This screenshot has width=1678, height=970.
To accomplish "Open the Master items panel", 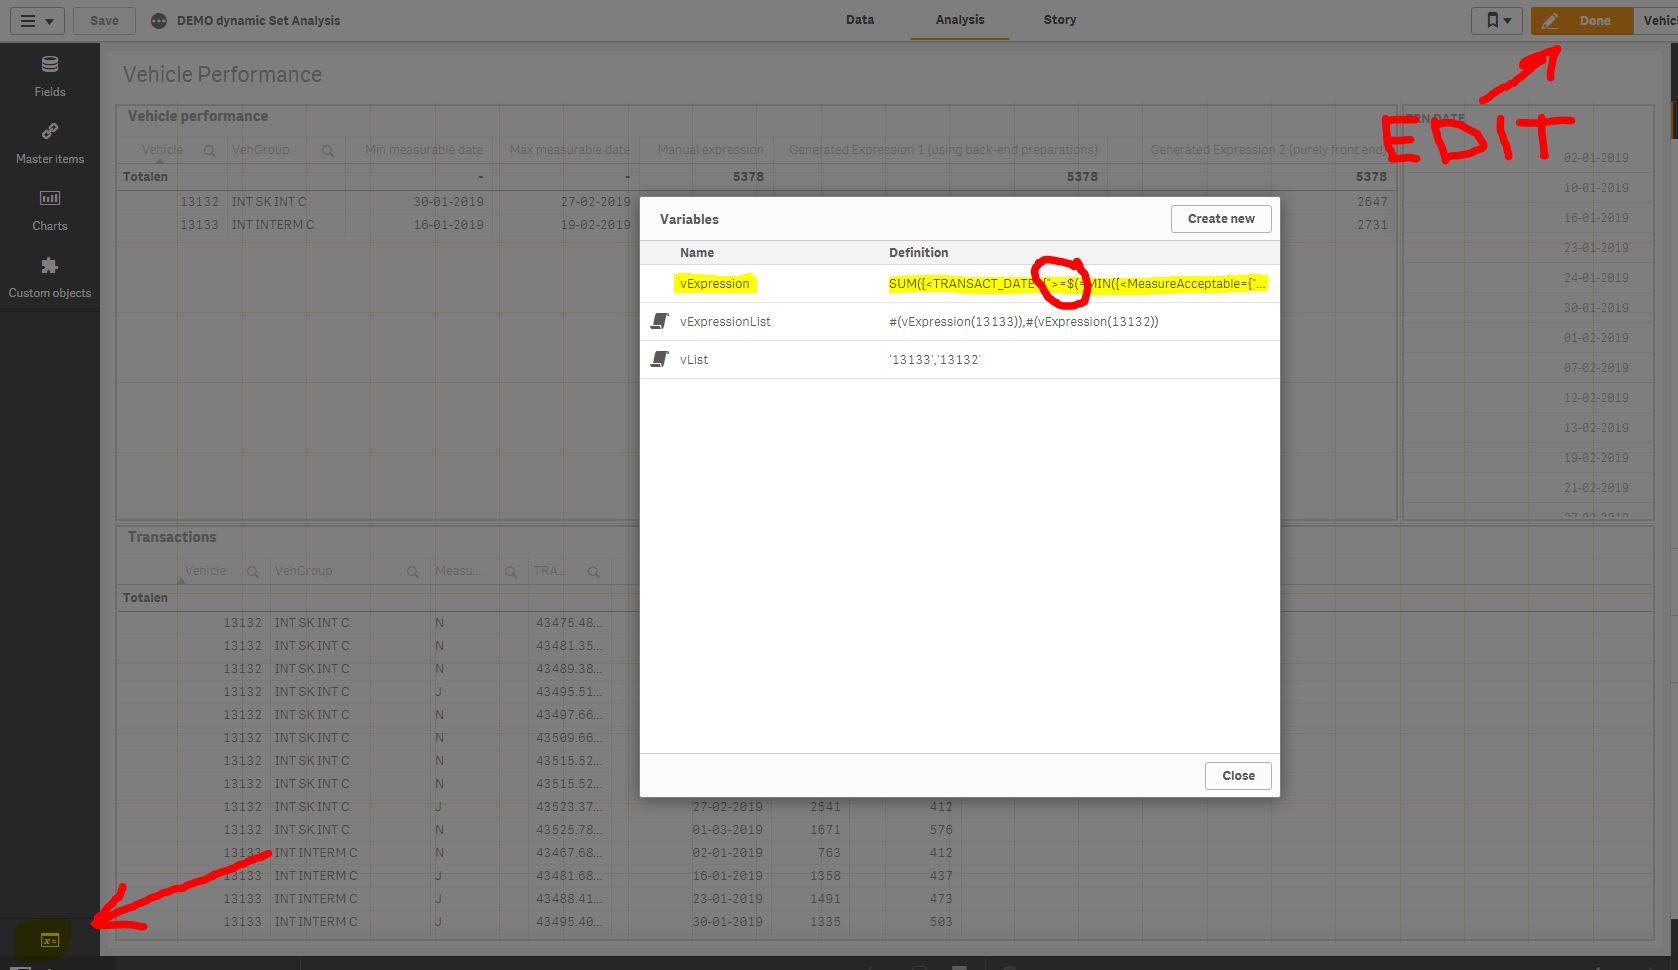I will coord(50,144).
